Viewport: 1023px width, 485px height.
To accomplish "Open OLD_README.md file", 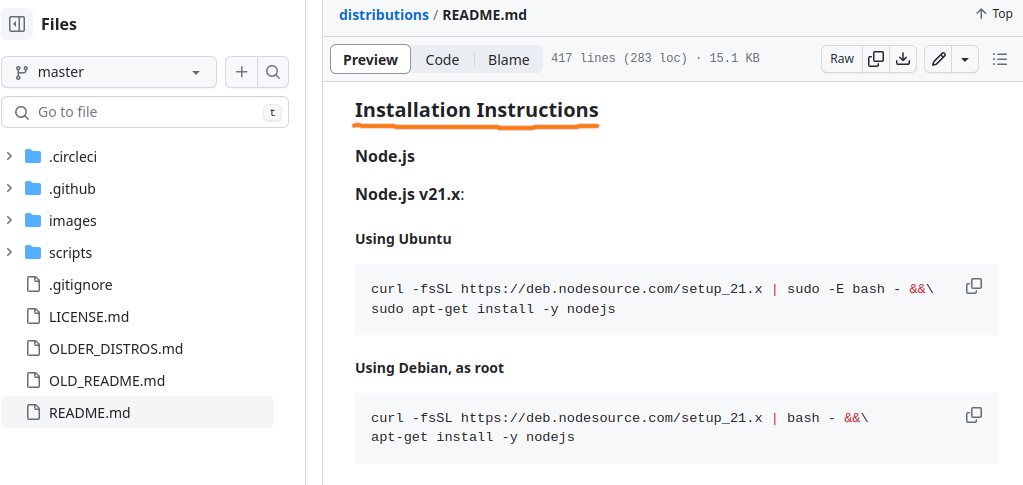I will coord(107,381).
